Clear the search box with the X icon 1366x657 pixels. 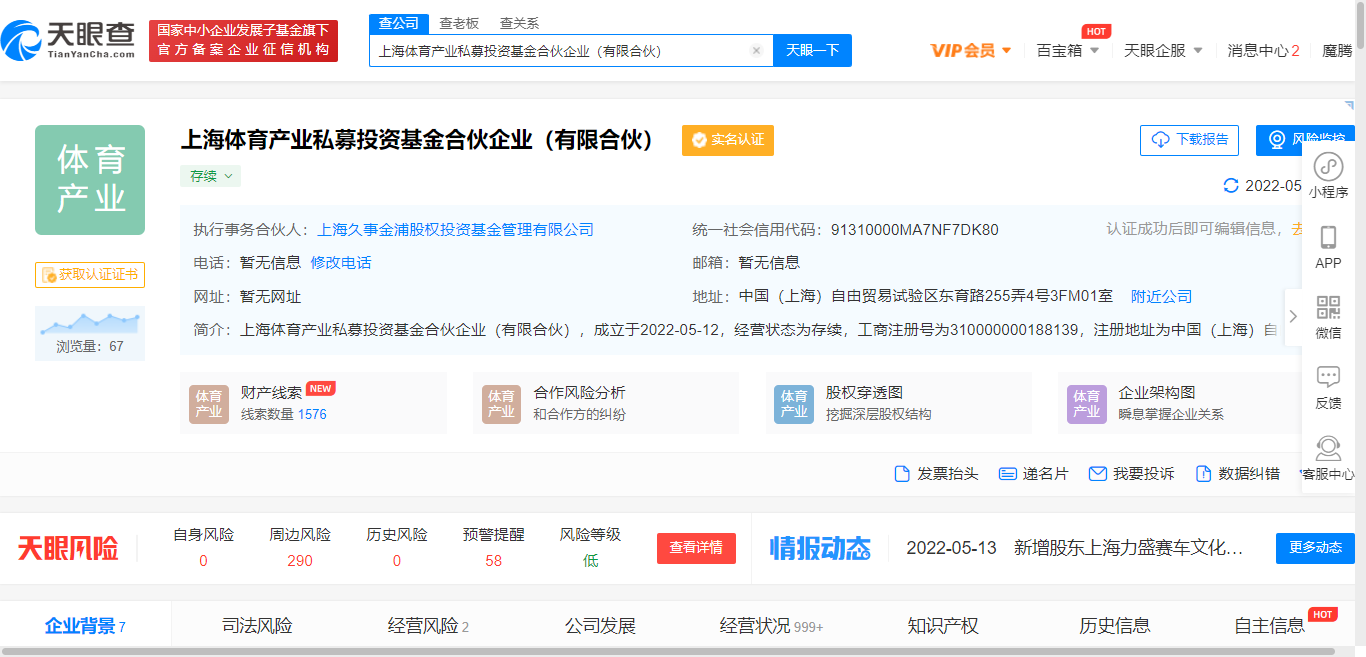pyautogui.click(x=756, y=50)
